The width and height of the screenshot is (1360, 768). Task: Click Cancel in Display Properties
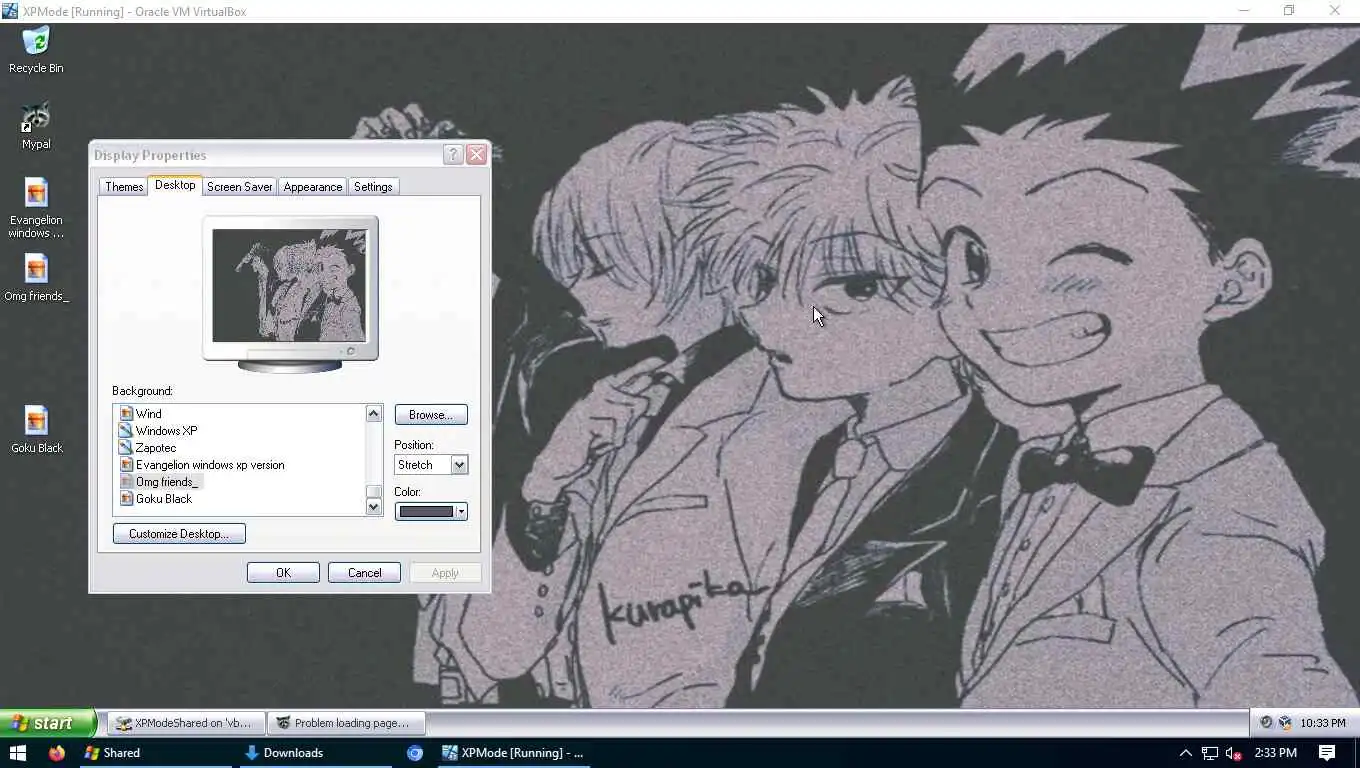[x=364, y=573]
